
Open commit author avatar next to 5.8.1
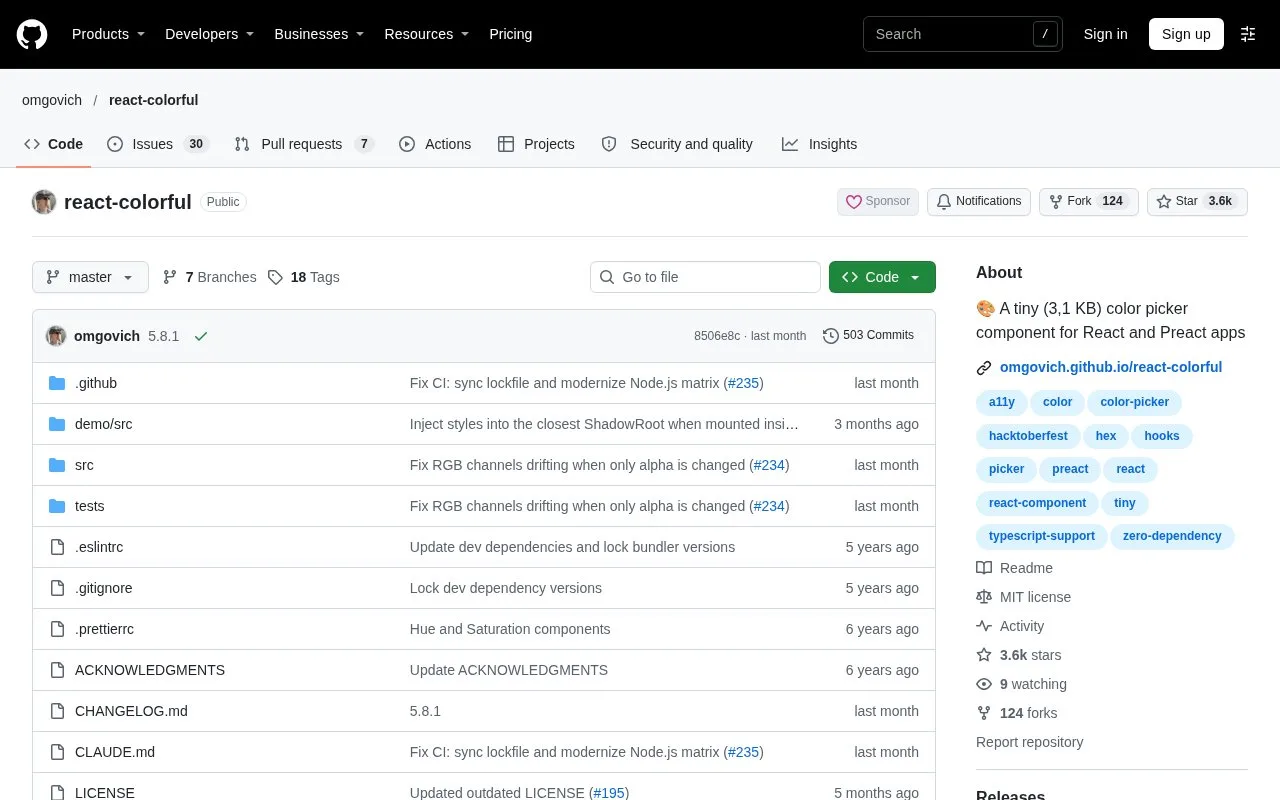coord(56,336)
